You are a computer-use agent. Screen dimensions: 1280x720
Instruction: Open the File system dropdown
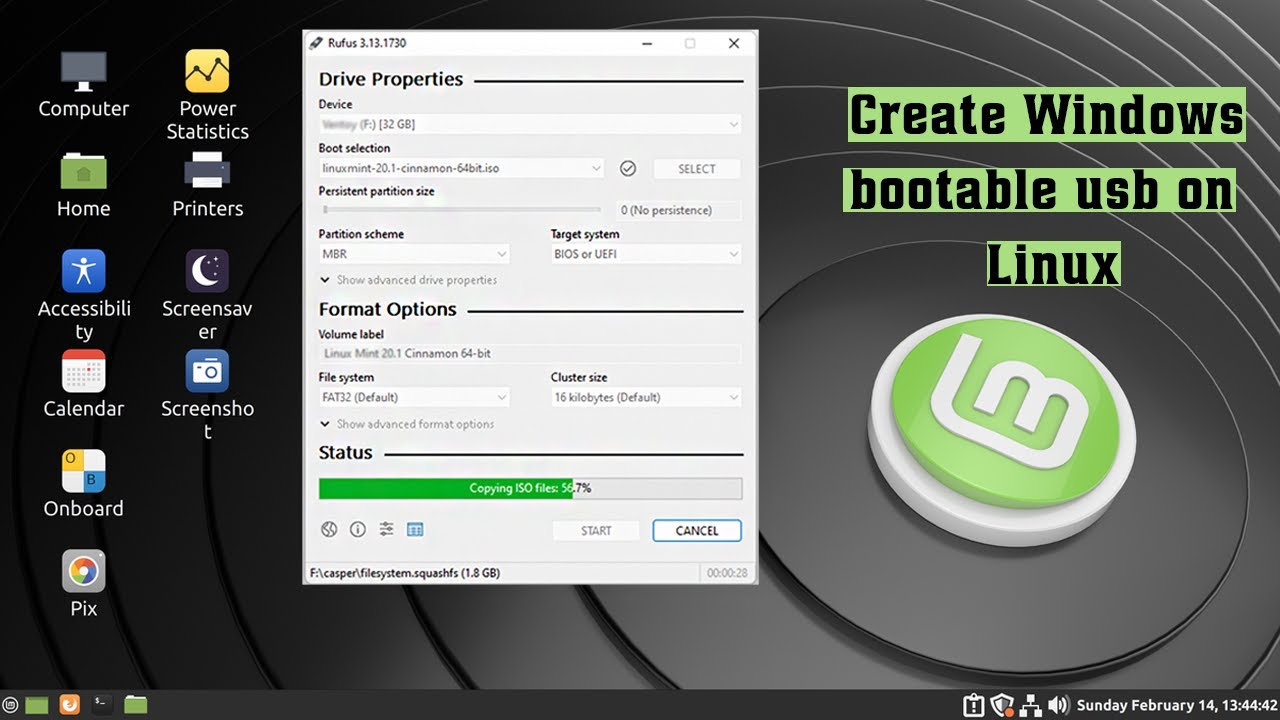[414, 397]
